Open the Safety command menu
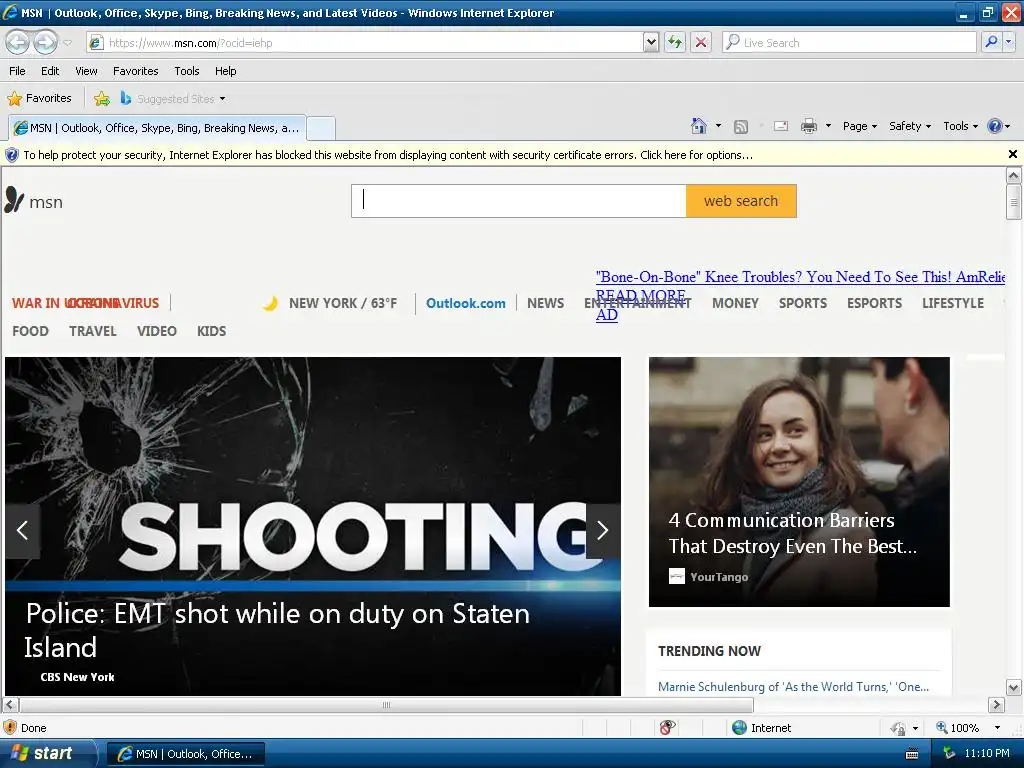 (910, 126)
